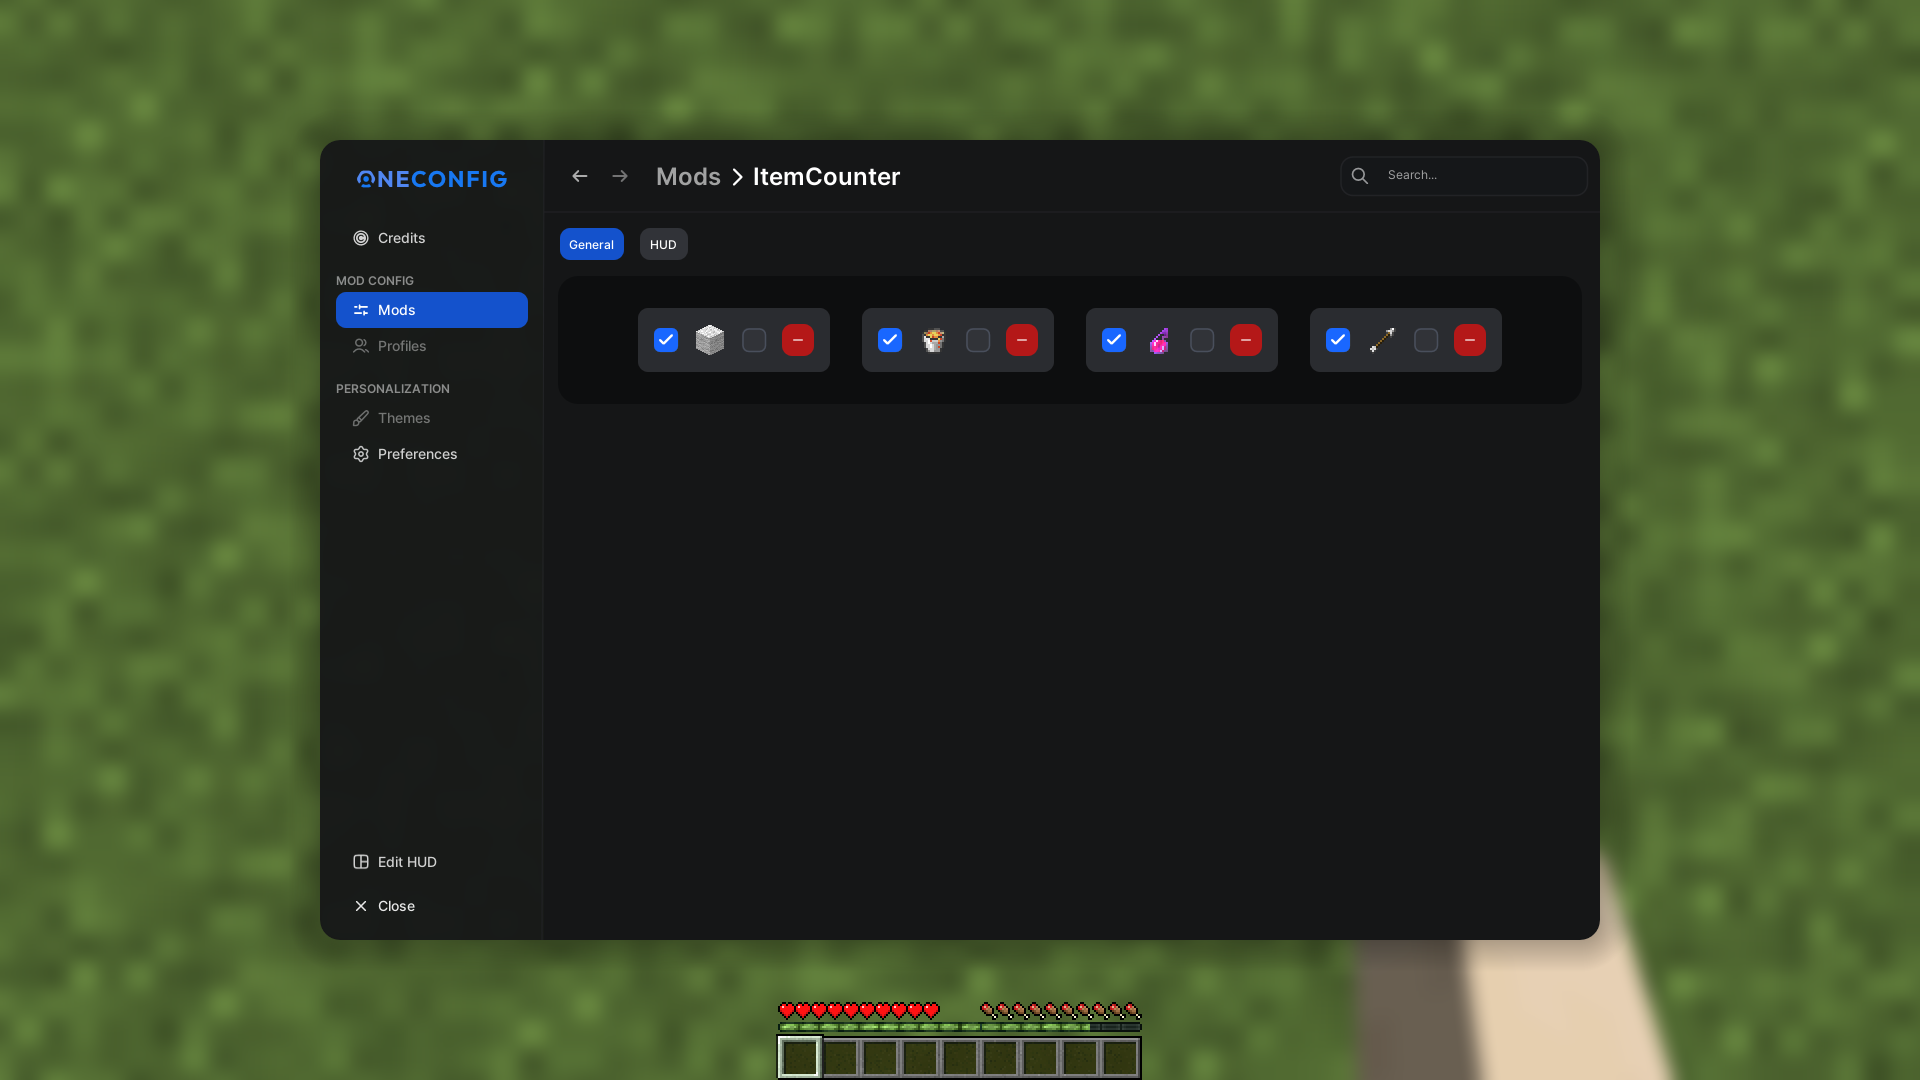Click the arrow/bow item icon
Image resolution: width=1920 pixels, height=1080 pixels.
[x=1382, y=340]
